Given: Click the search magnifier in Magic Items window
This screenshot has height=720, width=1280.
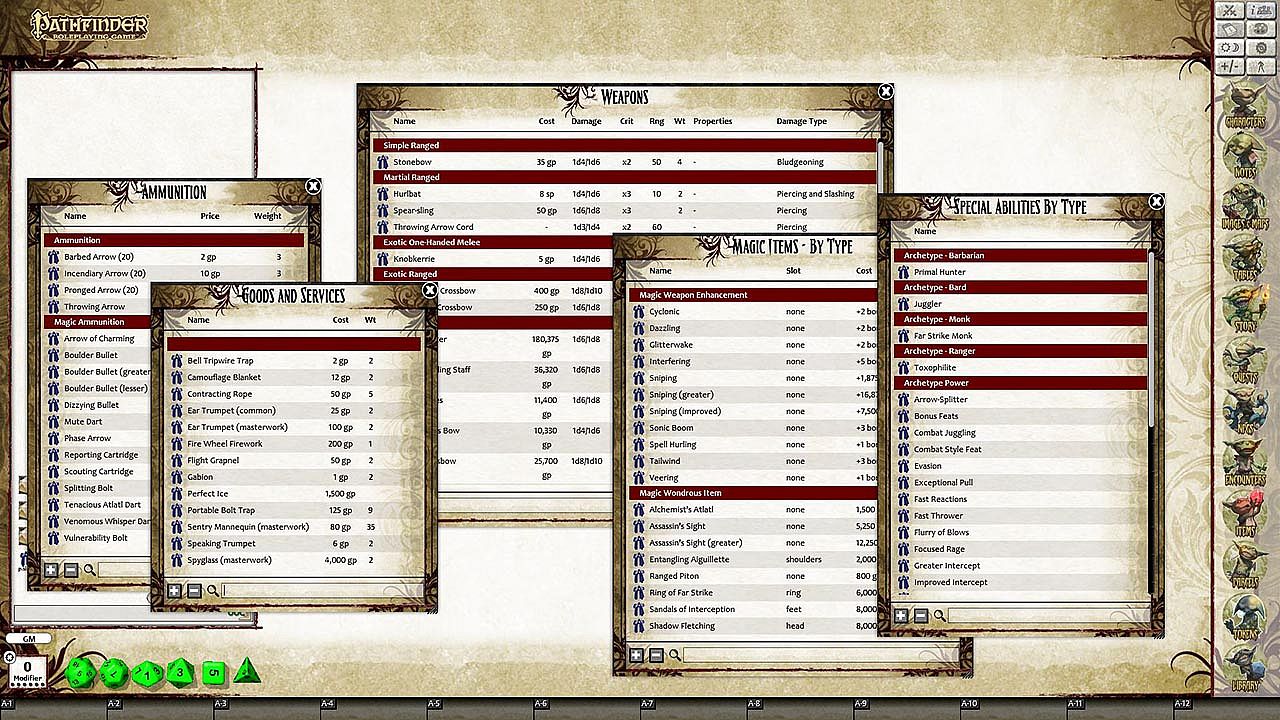Looking at the screenshot, I should [x=675, y=655].
